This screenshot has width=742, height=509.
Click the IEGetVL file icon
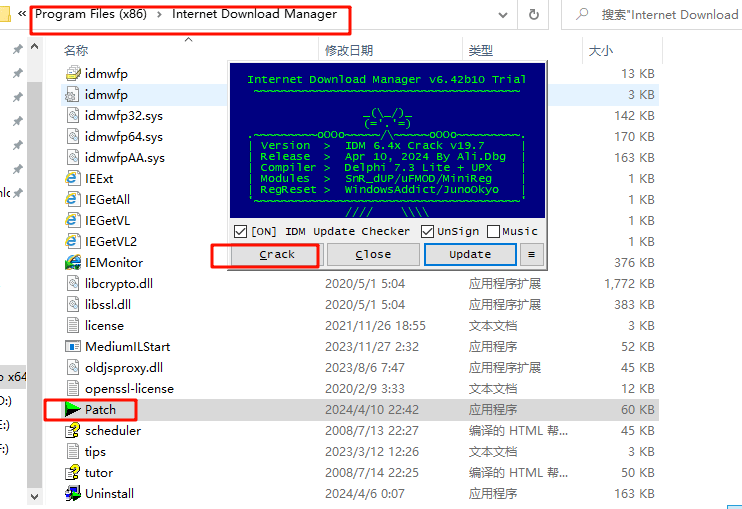[x=72, y=220]
